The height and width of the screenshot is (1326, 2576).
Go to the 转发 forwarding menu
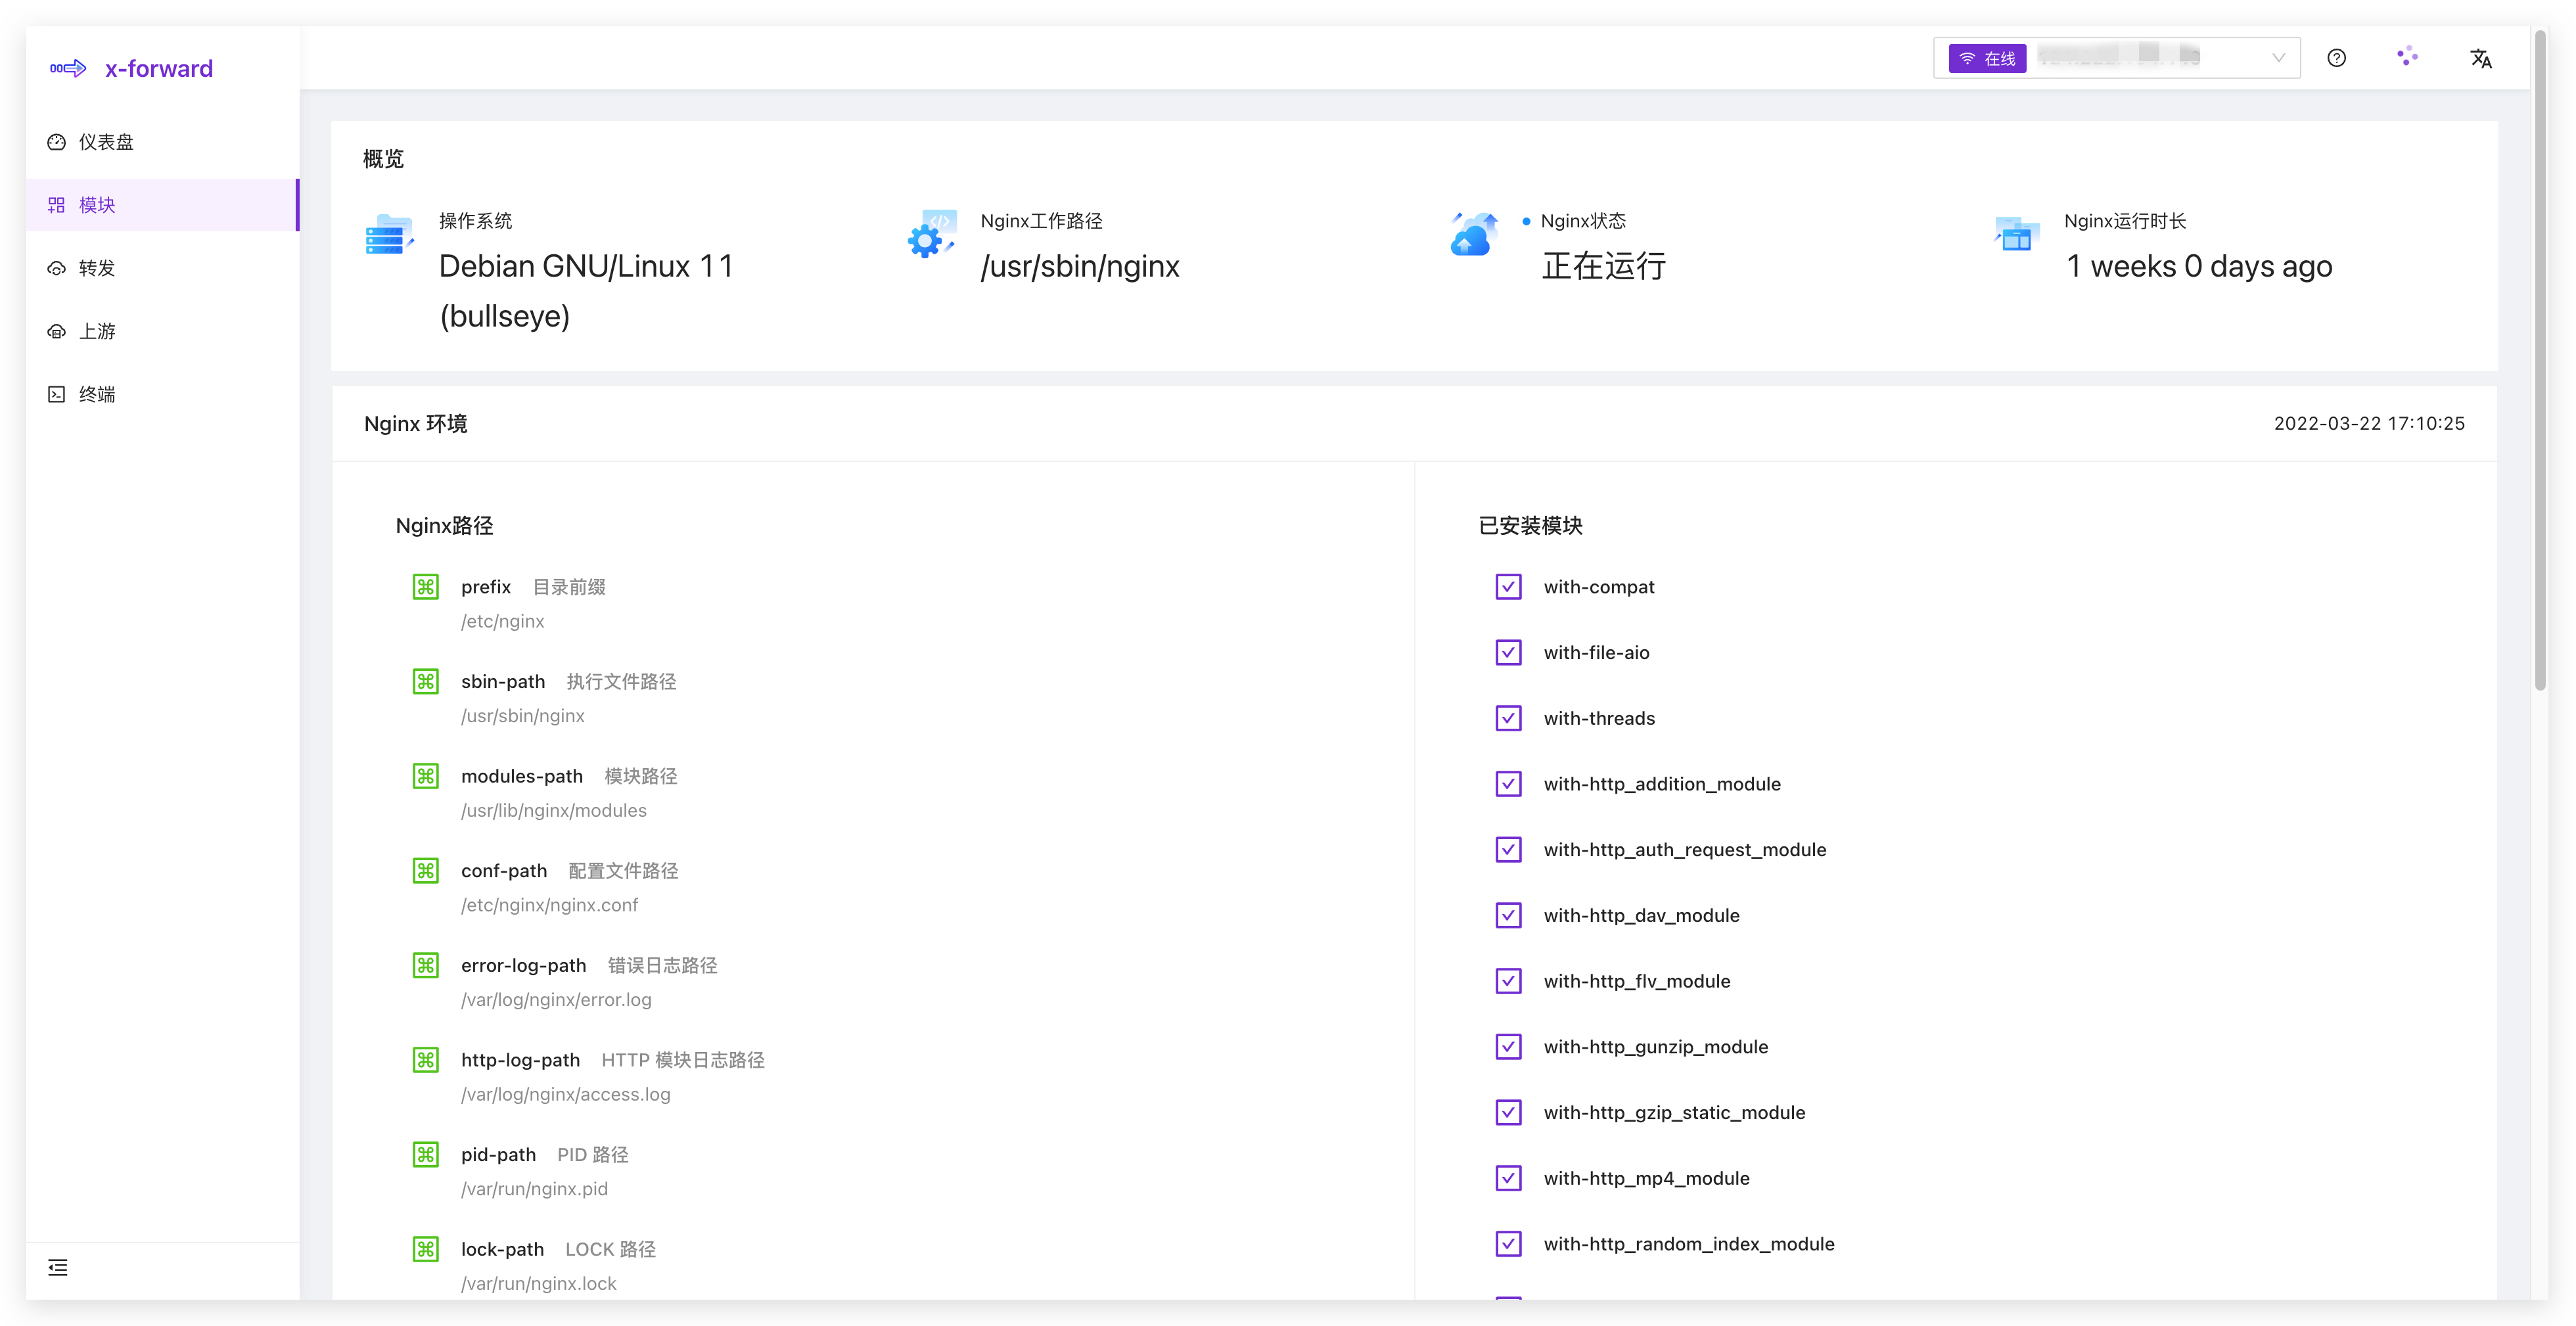97,268
